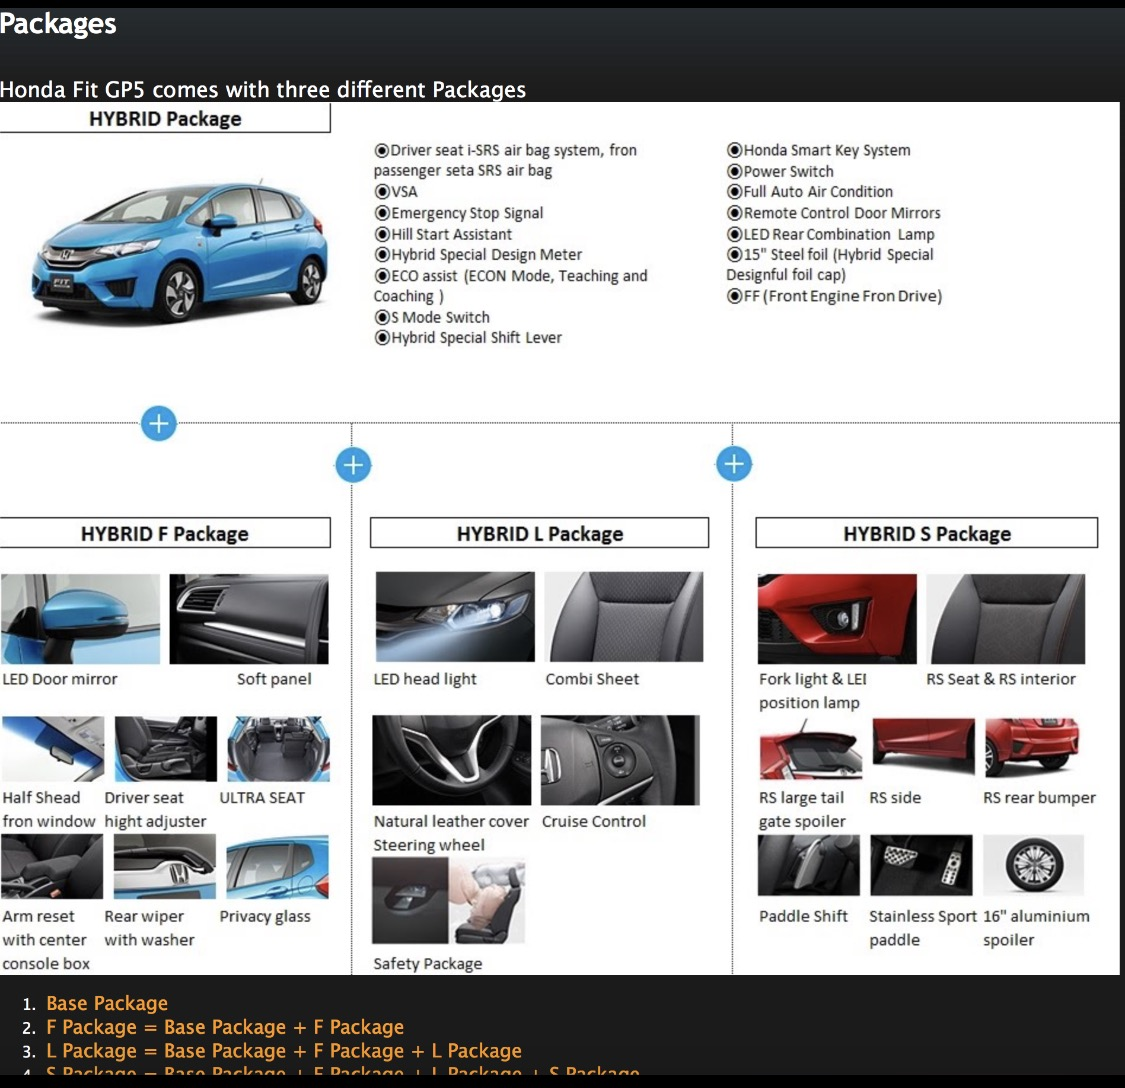The image size is (1125, 1088).
Task: Open the Driver seat hight adjuster image
Action: [x=166, y=749]
